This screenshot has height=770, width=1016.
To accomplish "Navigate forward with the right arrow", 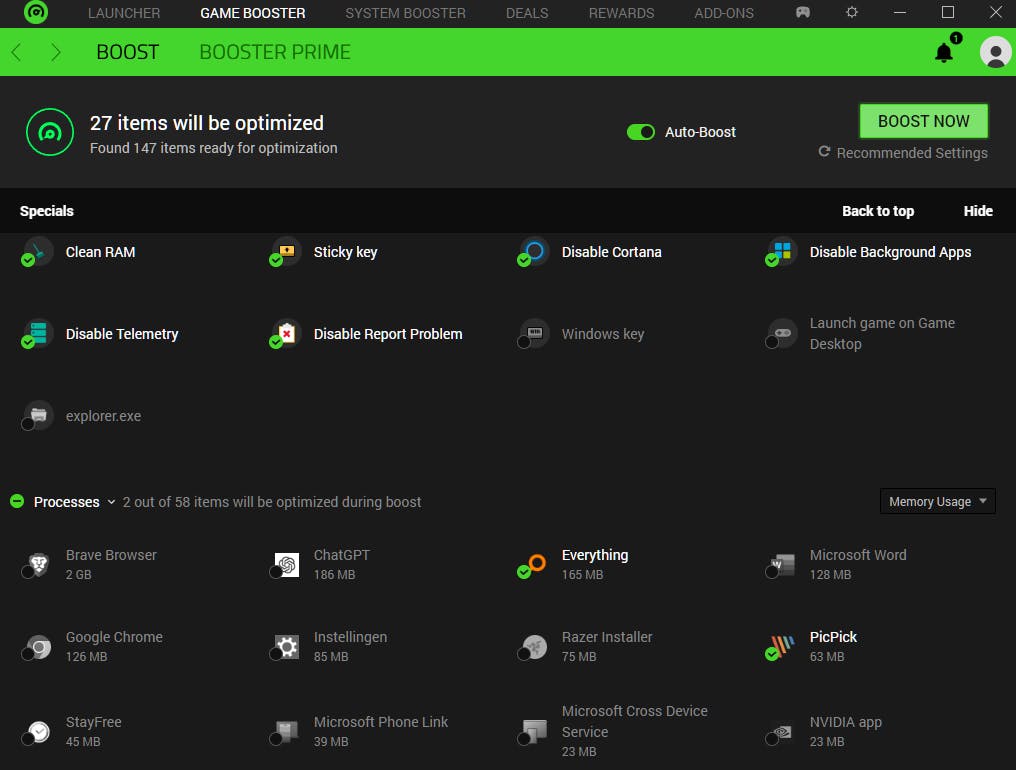I will (x=56, y=52).
